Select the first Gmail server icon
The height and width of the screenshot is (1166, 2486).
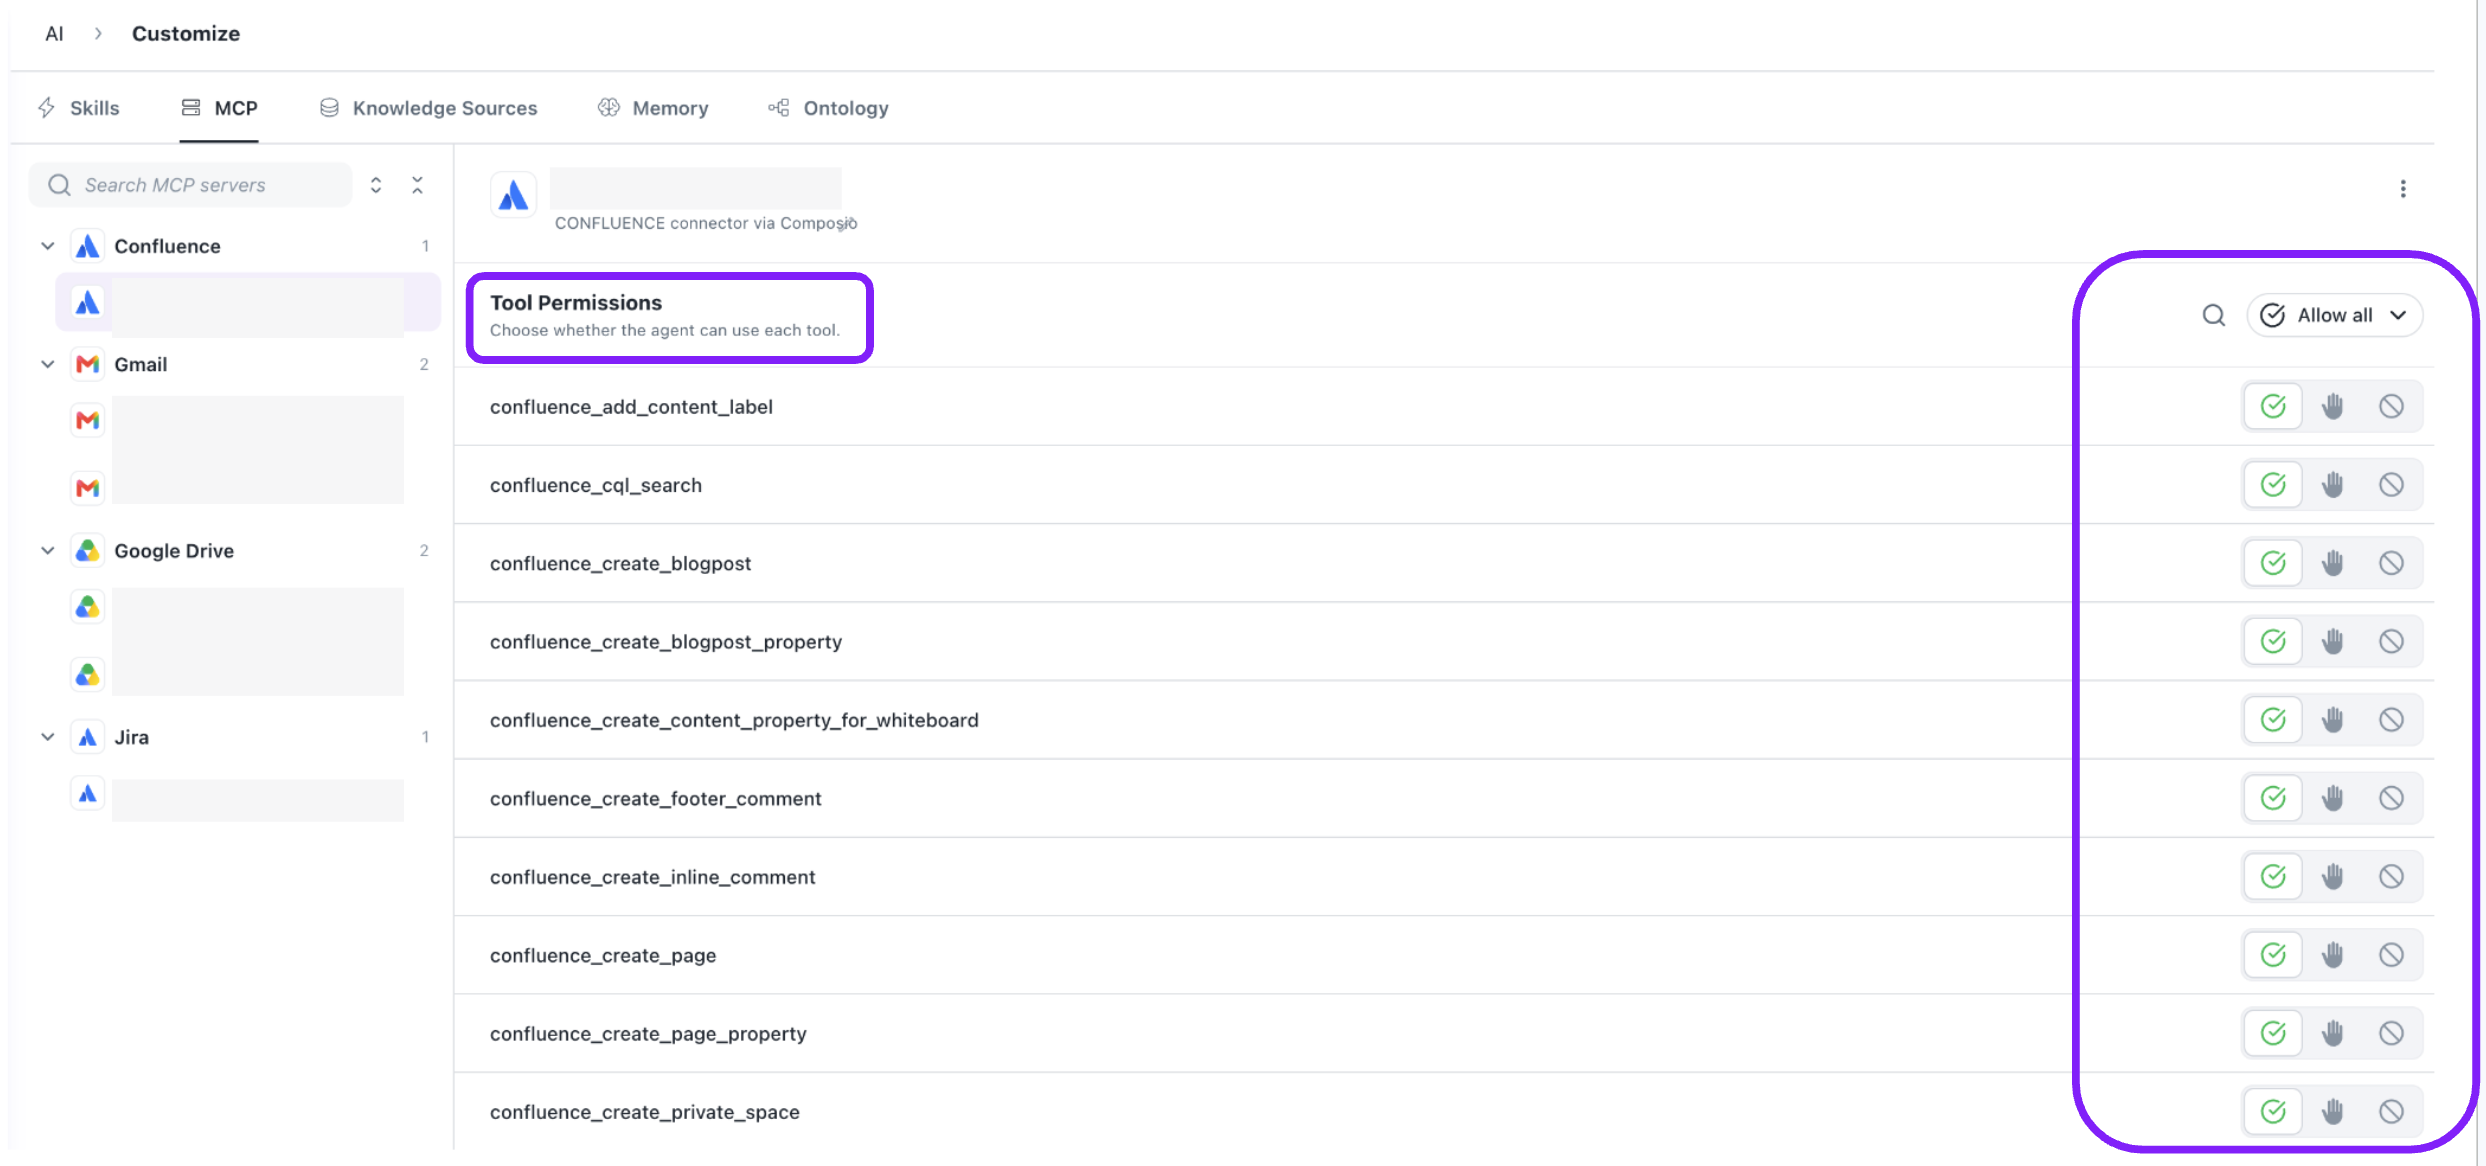[88, 421]
